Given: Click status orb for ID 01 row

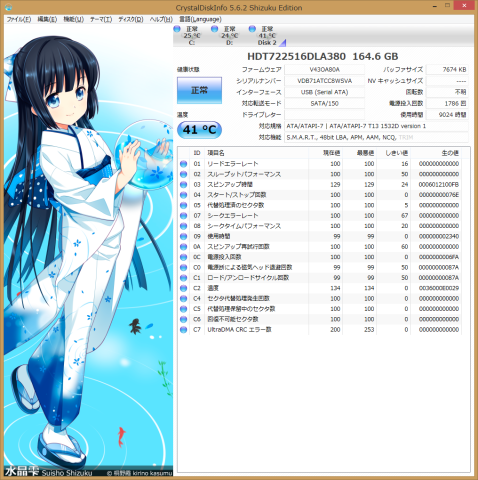Looking at the screenshot, I should point(183,164).
